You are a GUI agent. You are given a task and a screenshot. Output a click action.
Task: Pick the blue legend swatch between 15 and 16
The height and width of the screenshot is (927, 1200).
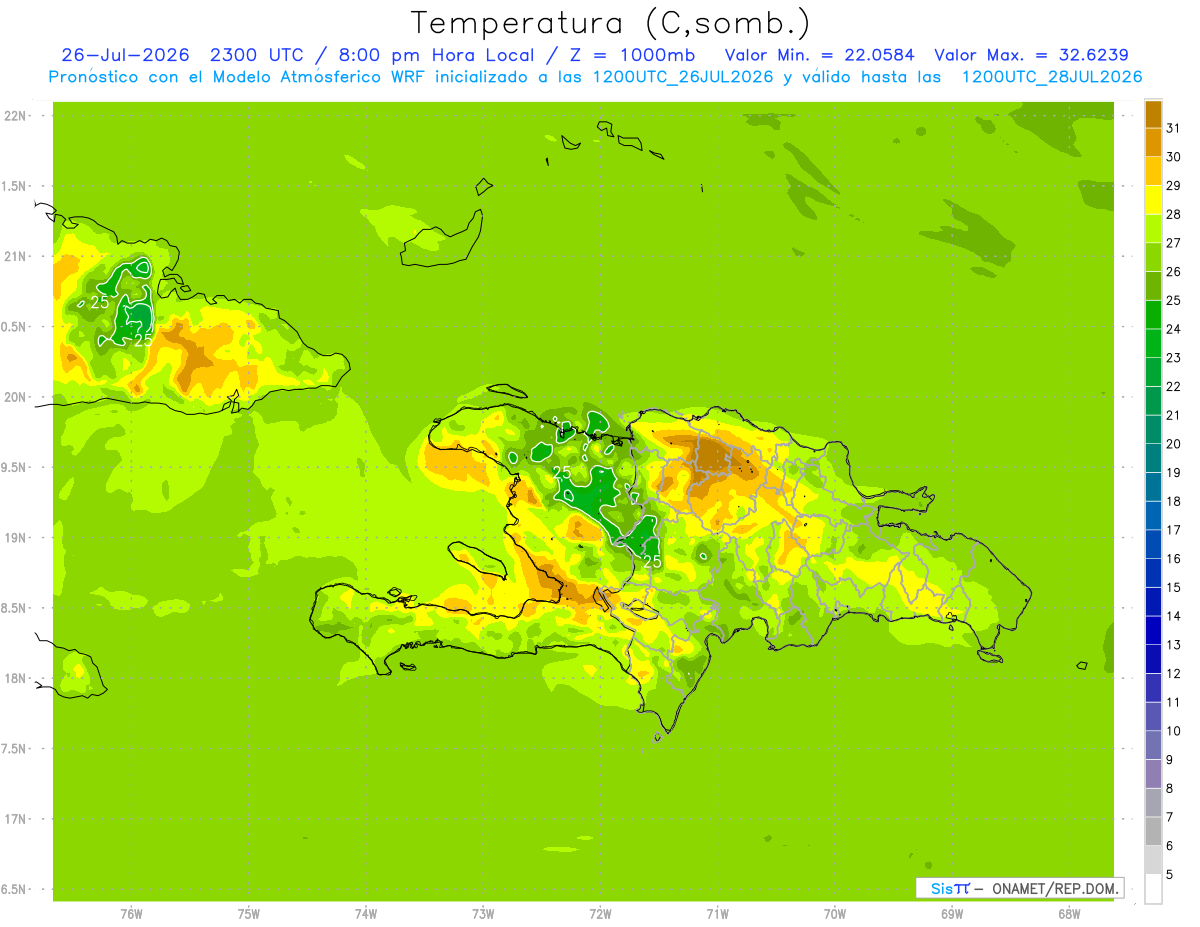[1153, 573]
